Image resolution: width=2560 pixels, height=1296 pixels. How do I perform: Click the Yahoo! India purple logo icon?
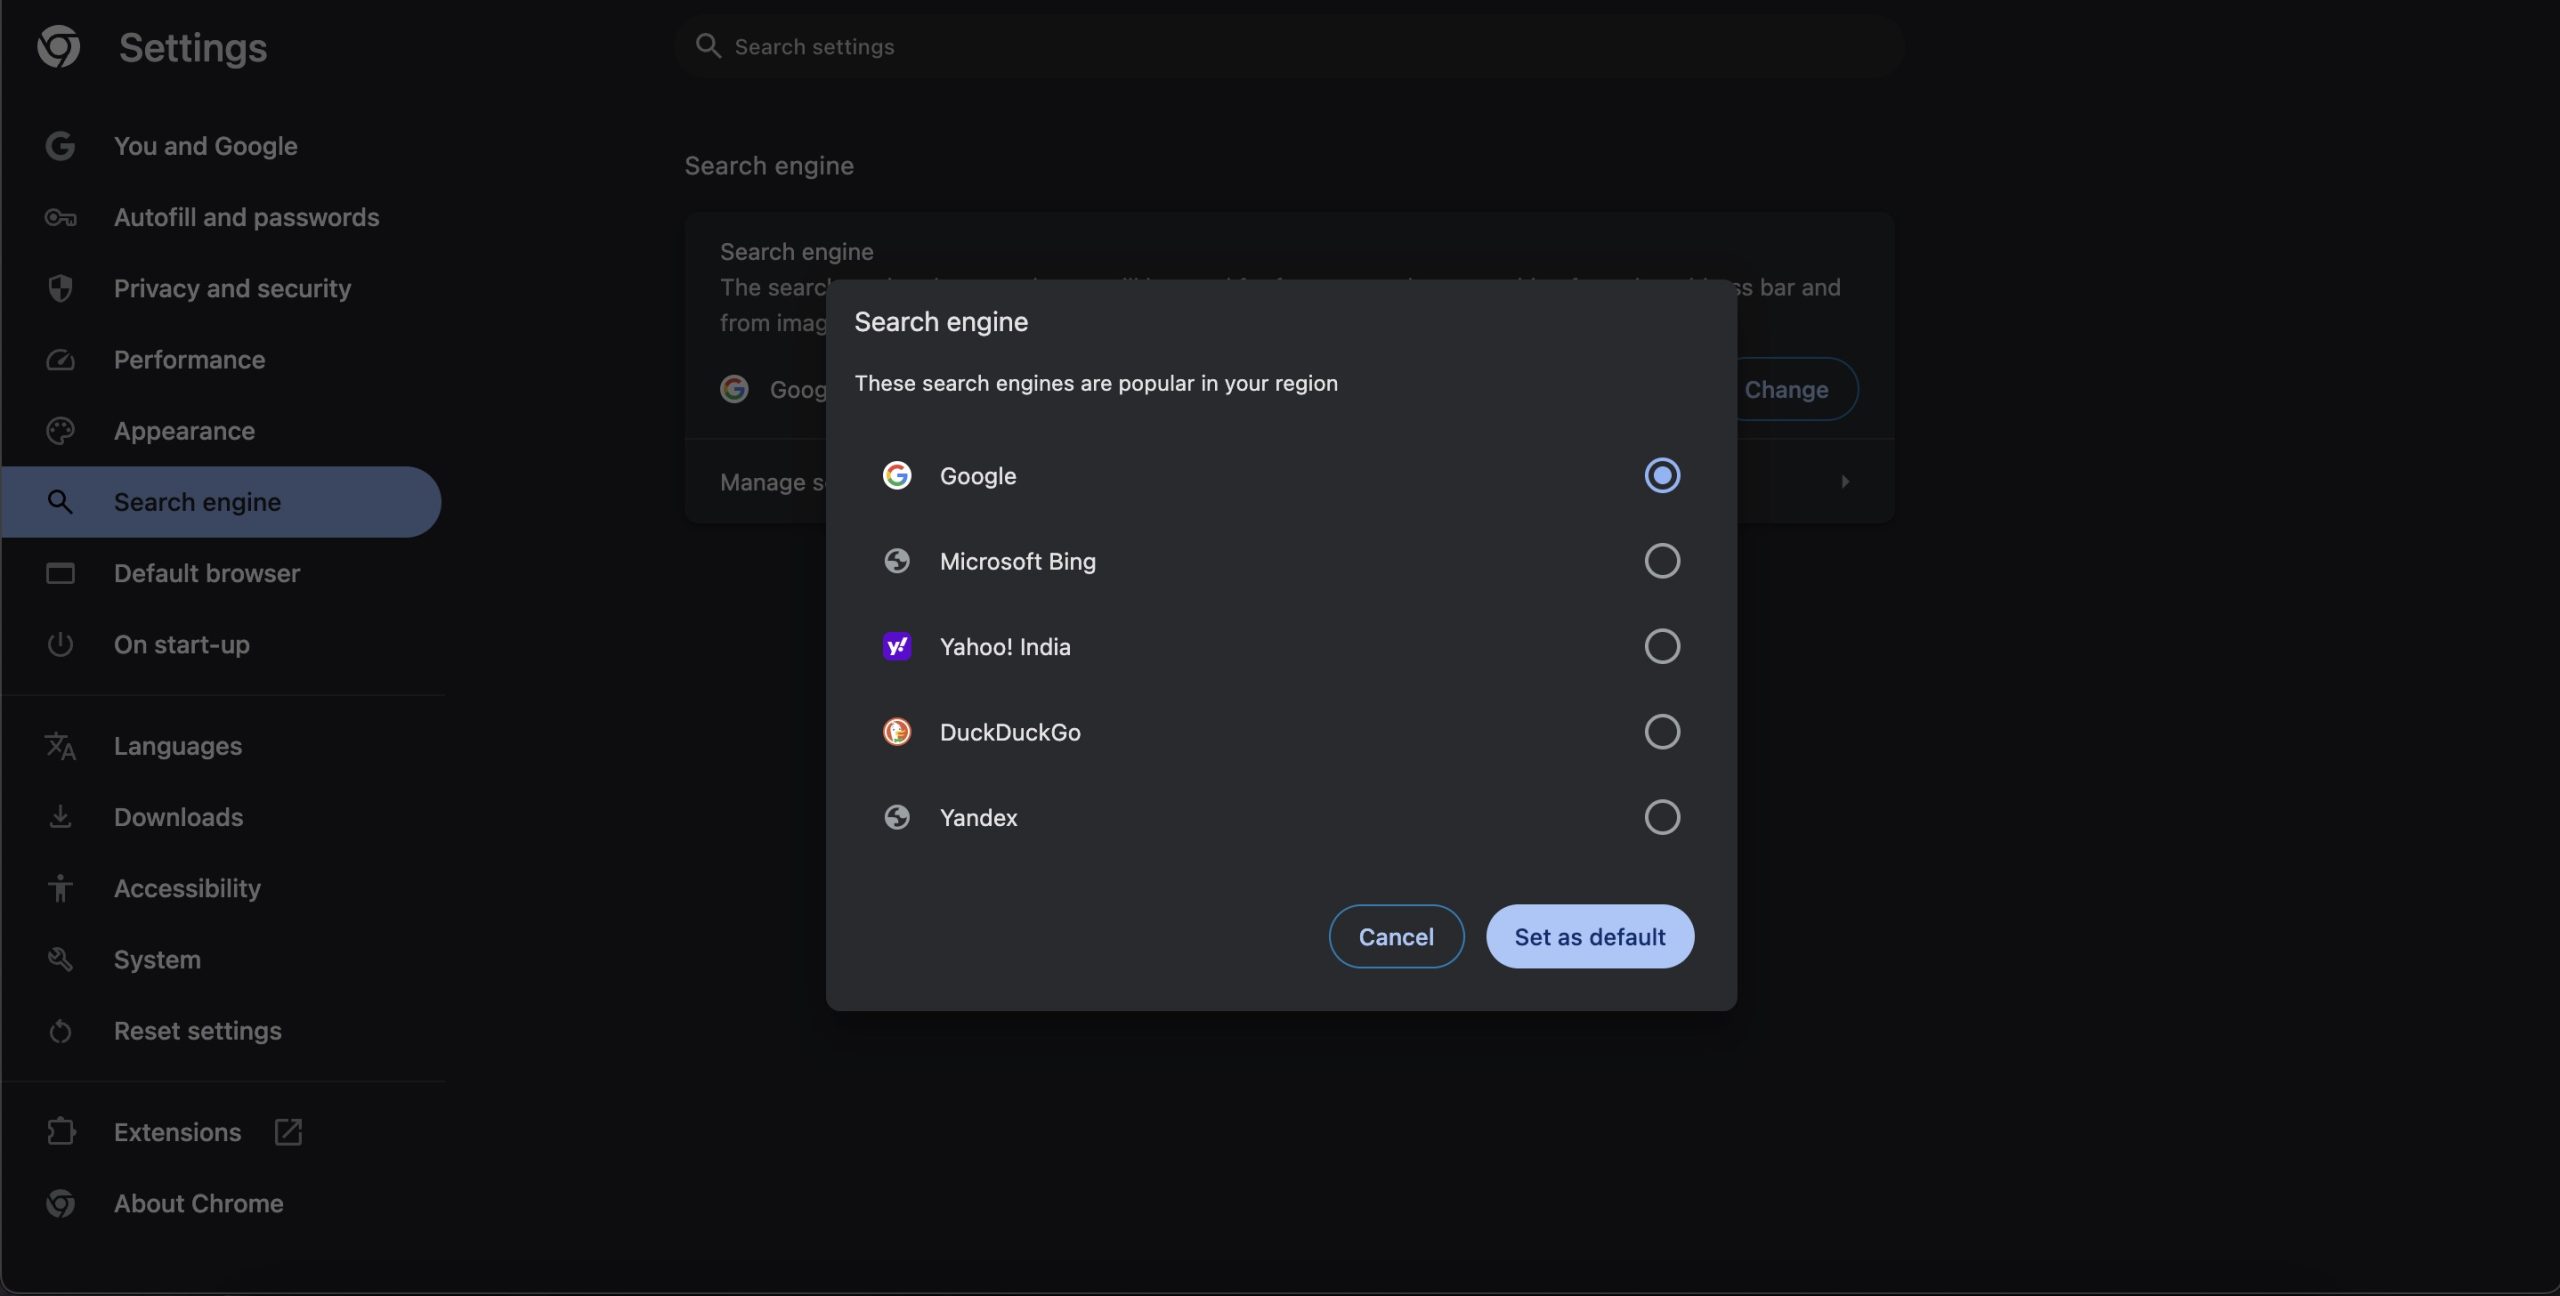(897, 647)
